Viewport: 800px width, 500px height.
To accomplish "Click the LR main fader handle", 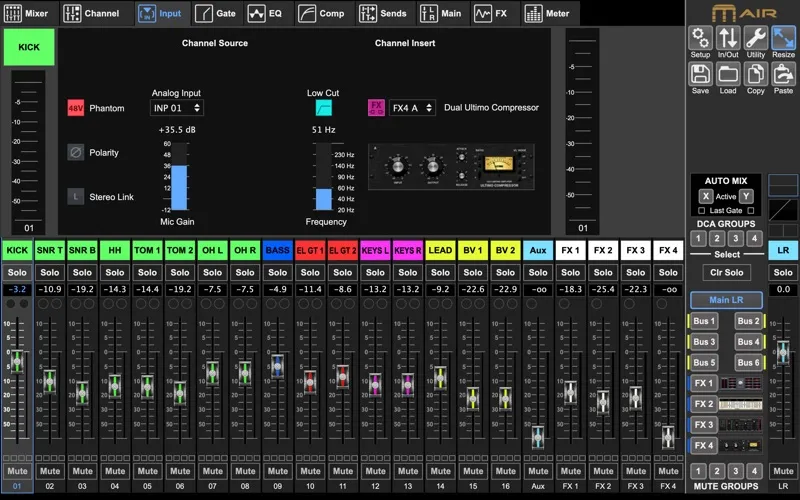I will (783, 353).
